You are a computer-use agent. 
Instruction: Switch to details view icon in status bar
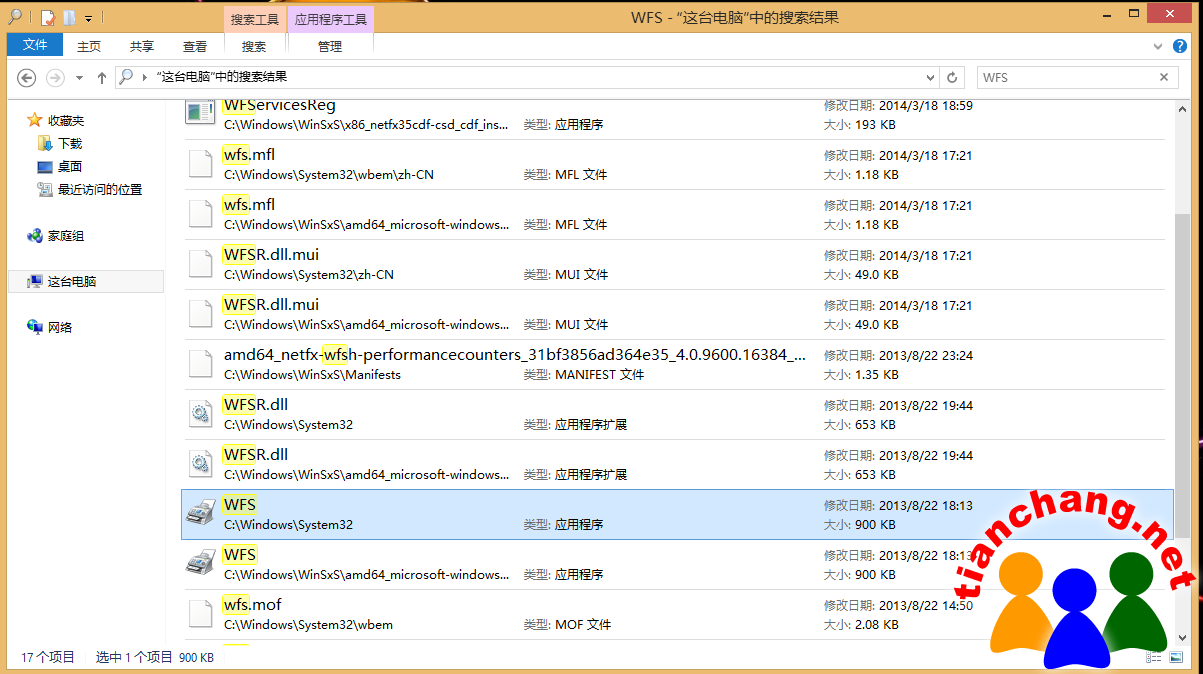coord(1155,657)
